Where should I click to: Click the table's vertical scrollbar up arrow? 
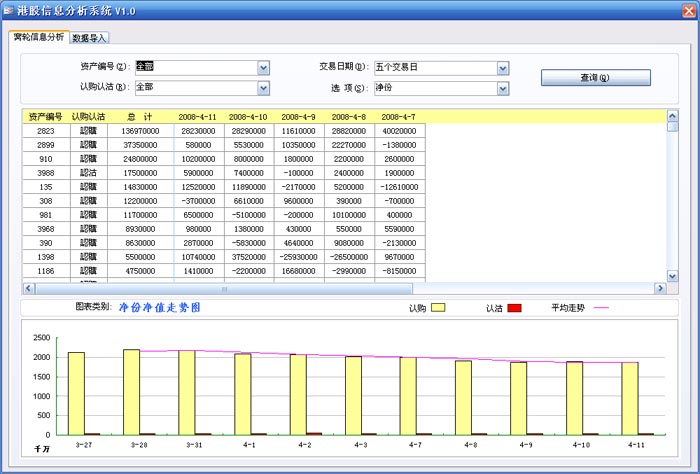coord(672,116)
